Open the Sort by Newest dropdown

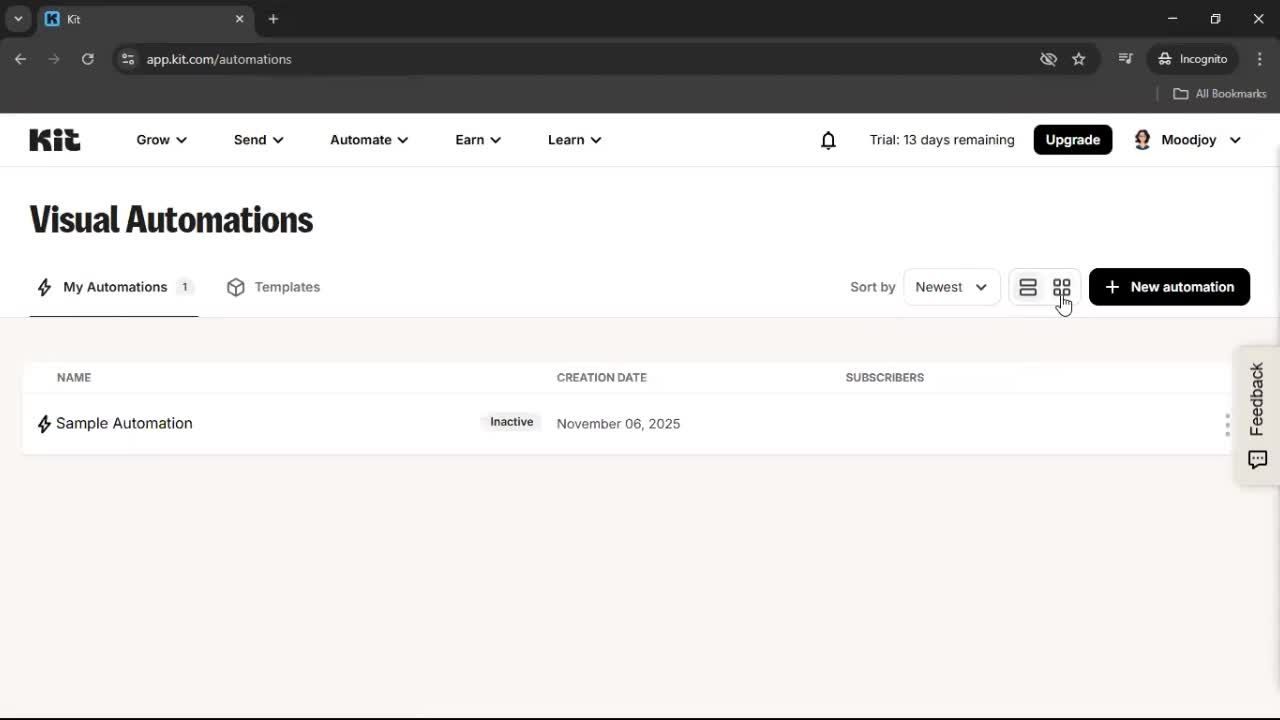pos(950,287)
